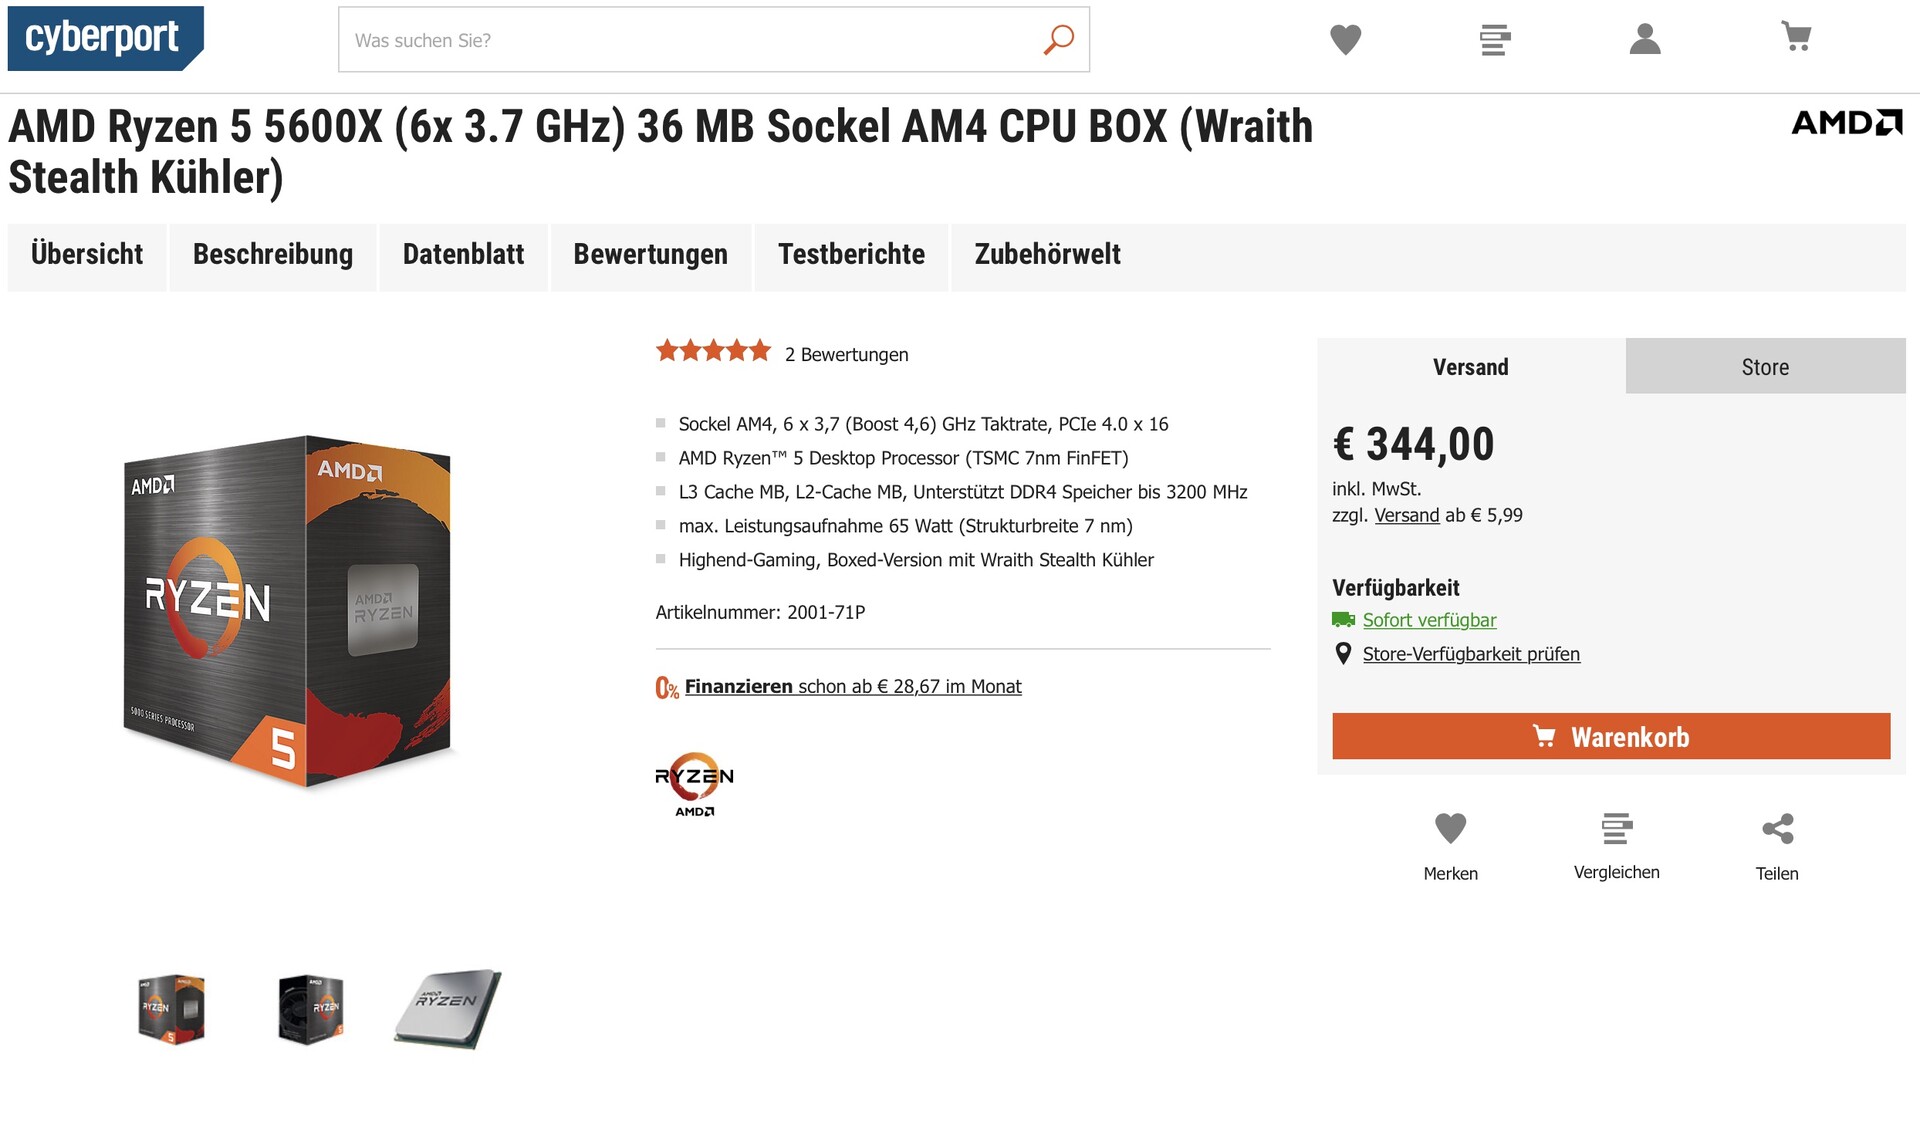Open the wishlist heart icon in header
The width and height of the screenshot is (1920, 1125).
pyautogui.click(x=1345, y=40)
